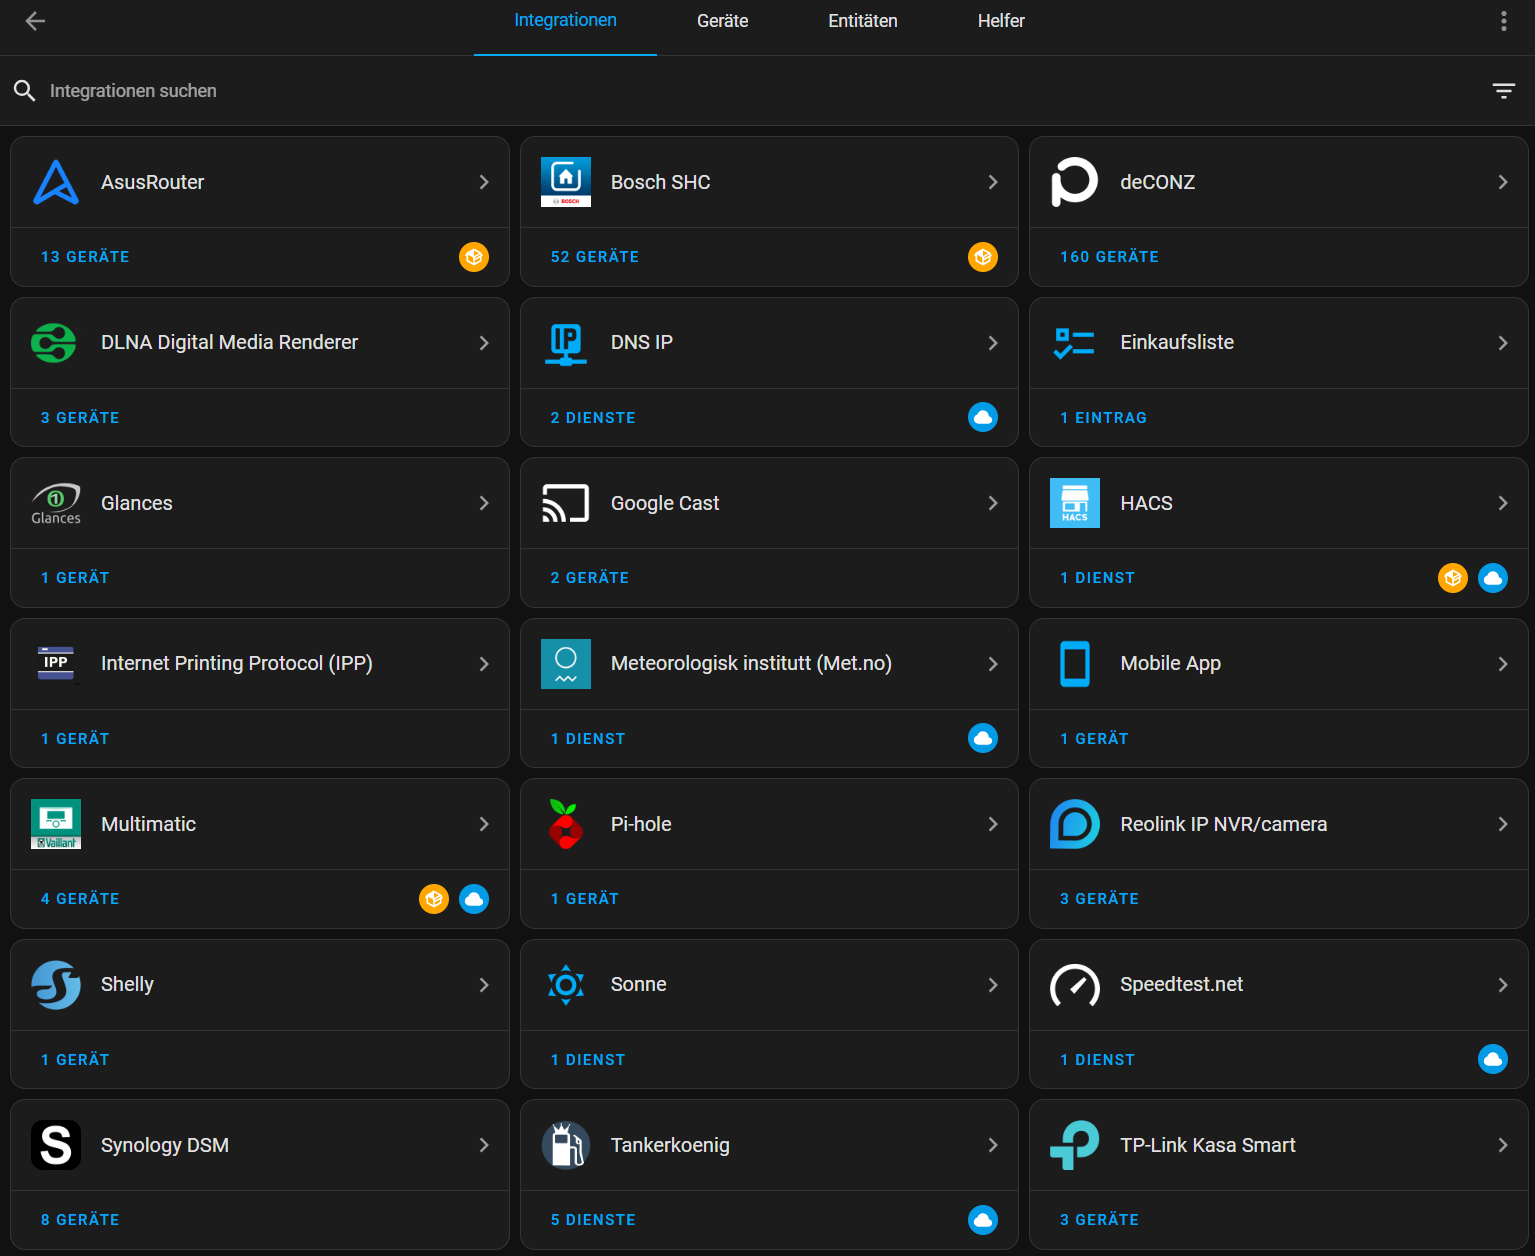Viewport: 1535px width, 1256px height.
Task: Click the search magnifier icon
Action: coord(24,91)
